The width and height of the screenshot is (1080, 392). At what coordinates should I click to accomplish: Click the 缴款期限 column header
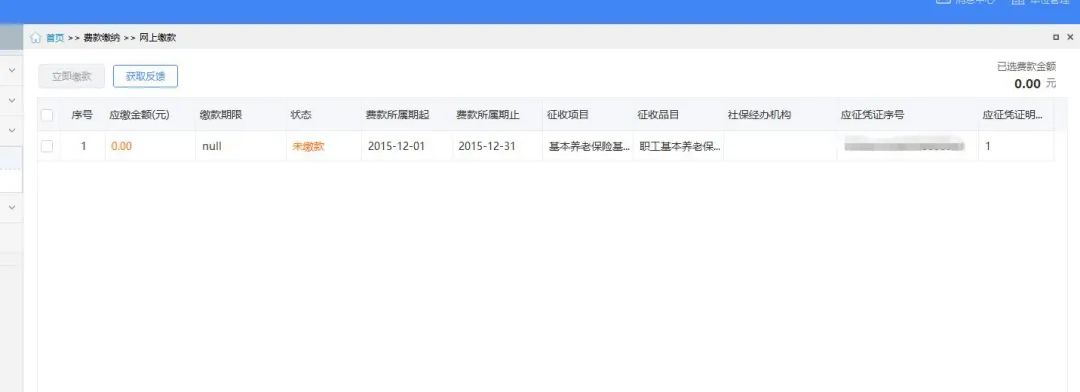pyautogui.click(x=220, y=115)
